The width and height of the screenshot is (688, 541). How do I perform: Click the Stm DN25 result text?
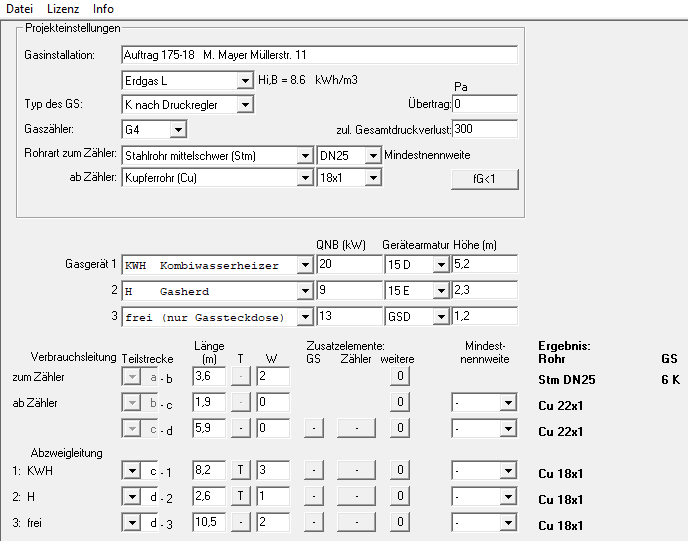pyautogui.click(x=566, y=380)
